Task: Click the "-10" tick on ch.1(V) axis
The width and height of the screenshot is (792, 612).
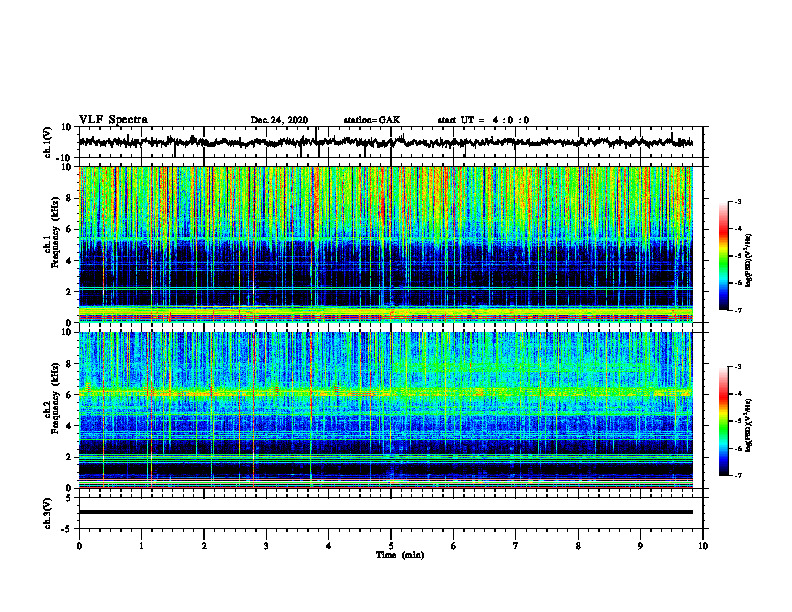Action: [x=65, y=158]
